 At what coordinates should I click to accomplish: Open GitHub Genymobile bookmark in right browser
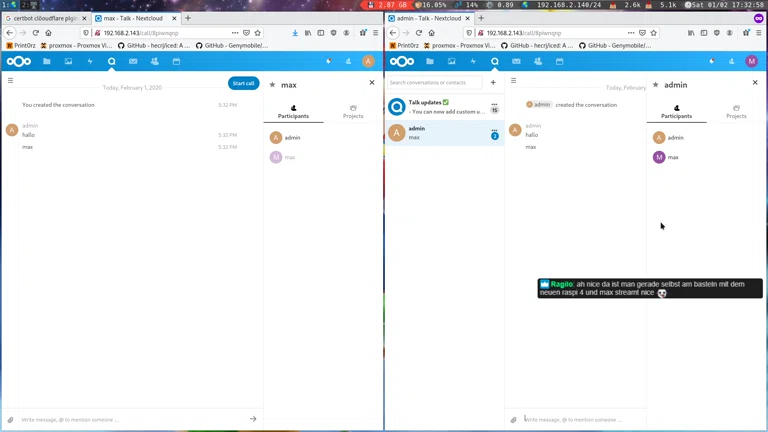615,46
